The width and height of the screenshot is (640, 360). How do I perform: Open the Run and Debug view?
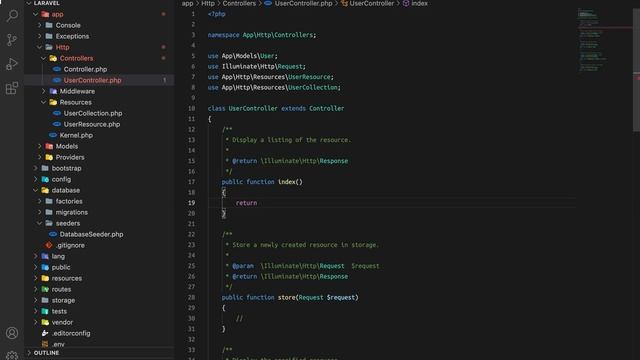(x=12, y=64)
